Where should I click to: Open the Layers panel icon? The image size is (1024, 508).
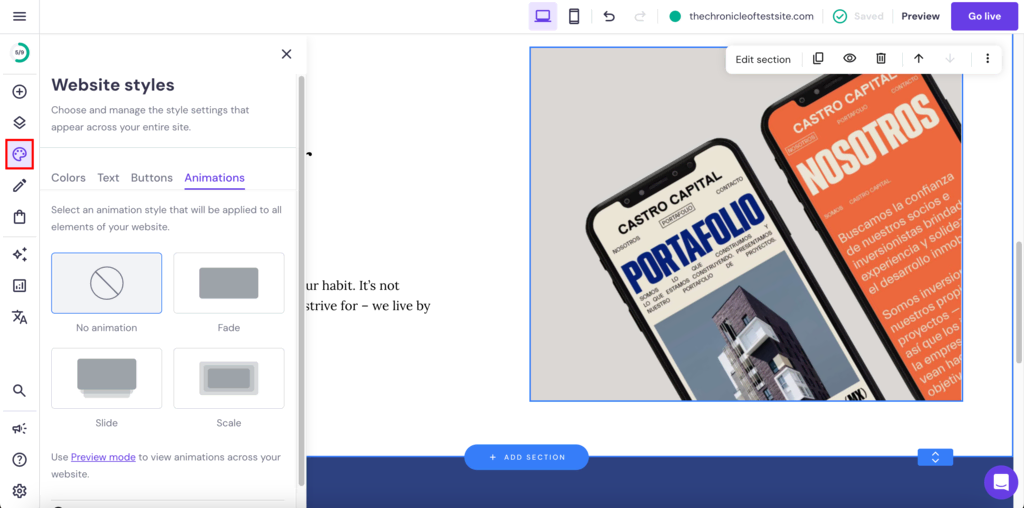(x=19, y=123)
